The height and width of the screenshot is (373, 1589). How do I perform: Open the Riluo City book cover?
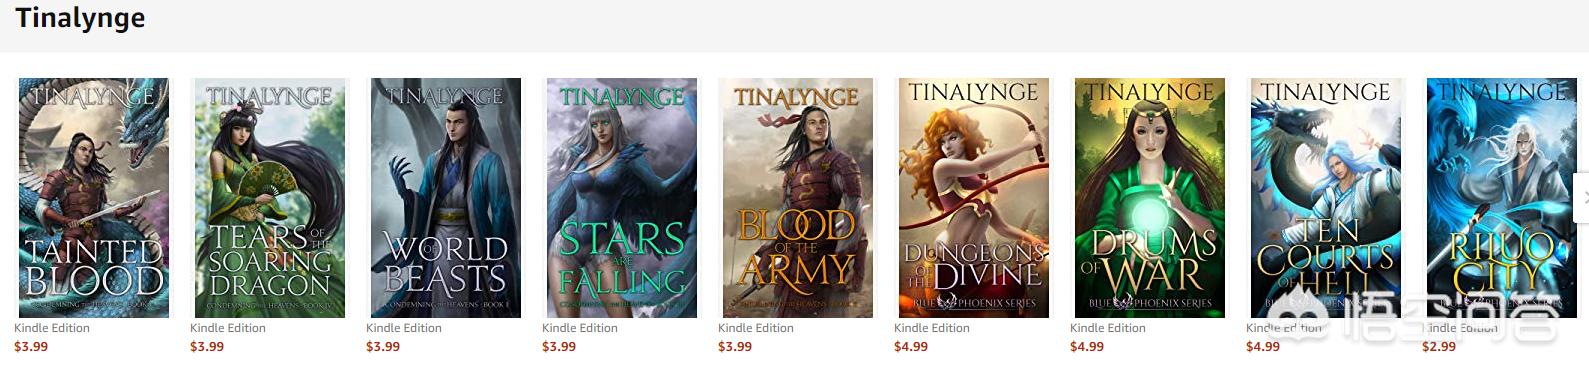pos(1502,198)
